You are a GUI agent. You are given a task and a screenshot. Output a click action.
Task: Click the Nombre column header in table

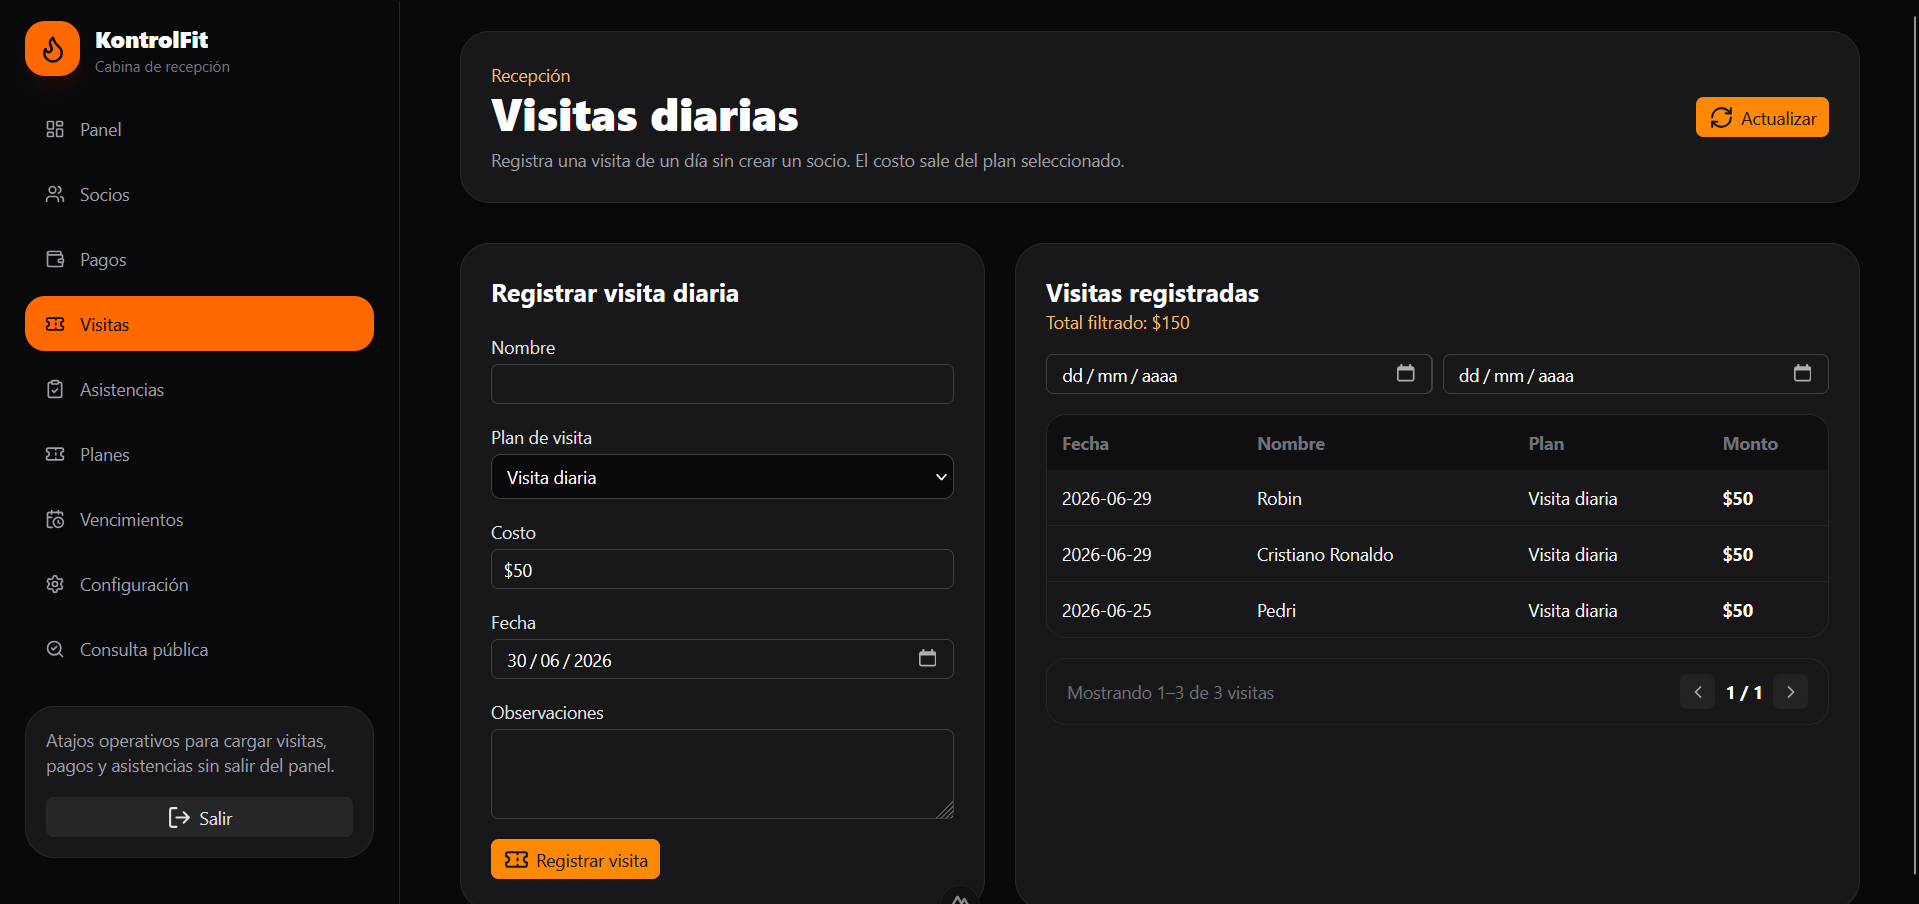pyautogui.click(x=1290, y=443)
